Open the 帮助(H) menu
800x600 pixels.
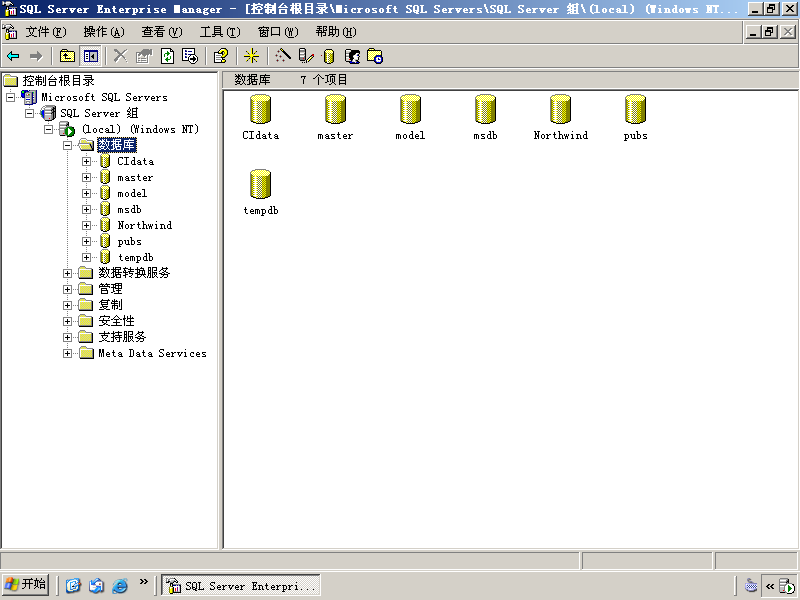pyautogui.click(x=336, y=32)
